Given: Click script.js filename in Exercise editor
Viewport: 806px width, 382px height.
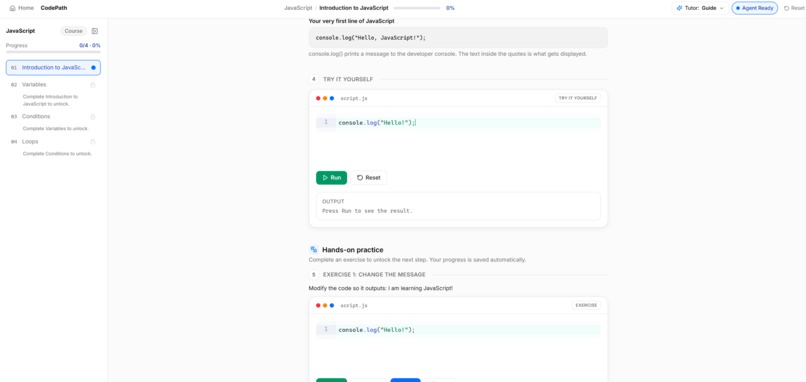Looking at the screenshot, I should [354, 305].
